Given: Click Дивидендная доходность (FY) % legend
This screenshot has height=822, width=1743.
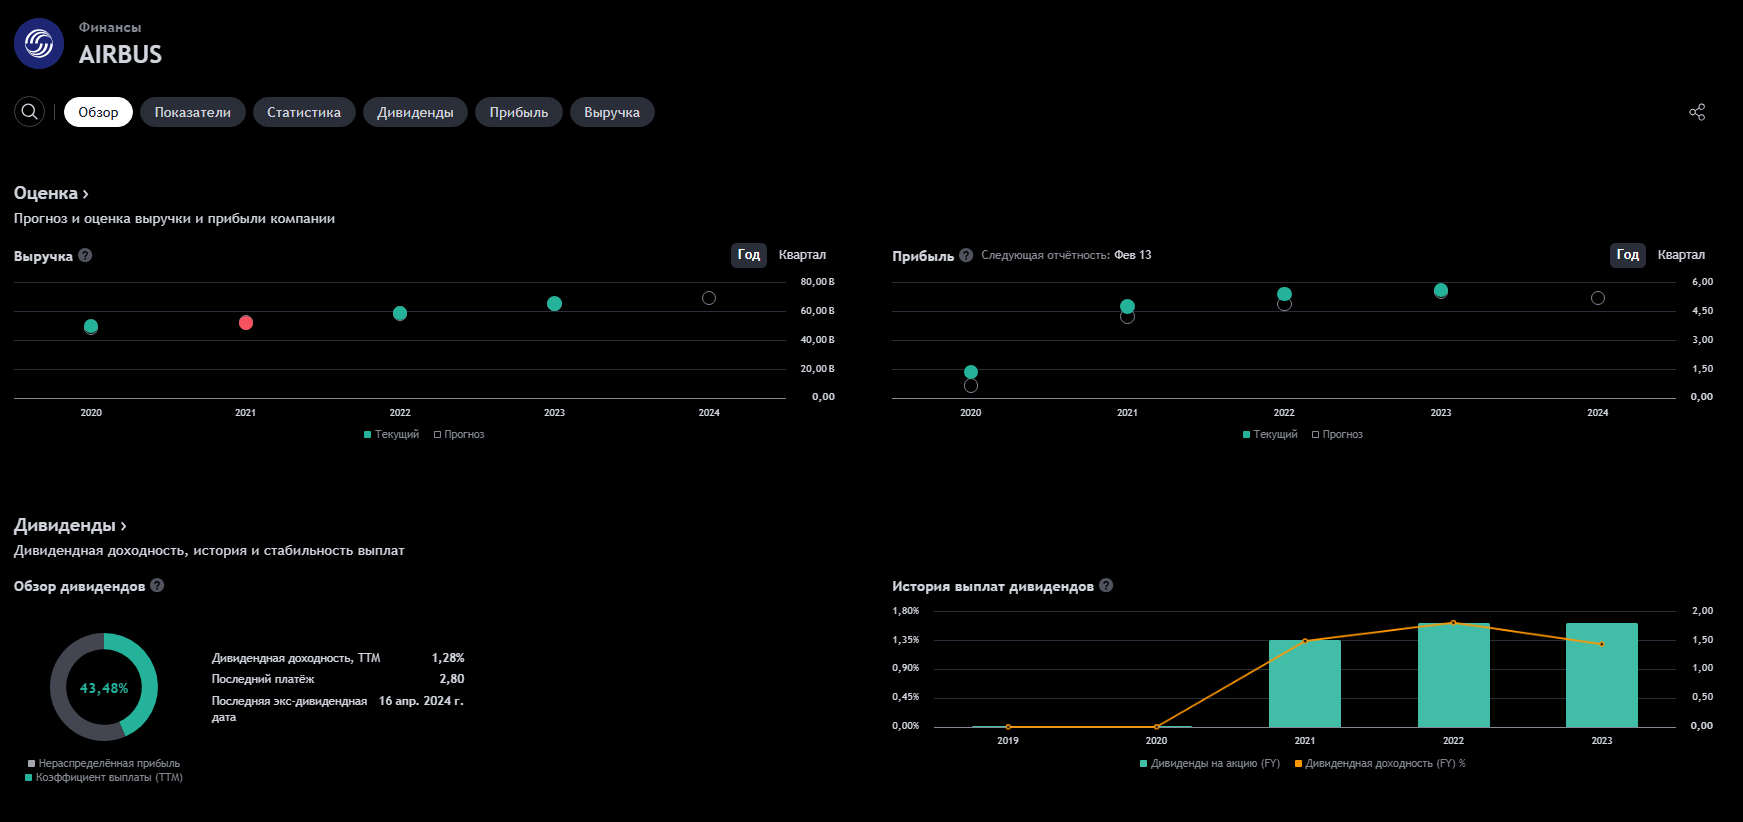Looking at the screenshot, I should tap(1380, 763).
